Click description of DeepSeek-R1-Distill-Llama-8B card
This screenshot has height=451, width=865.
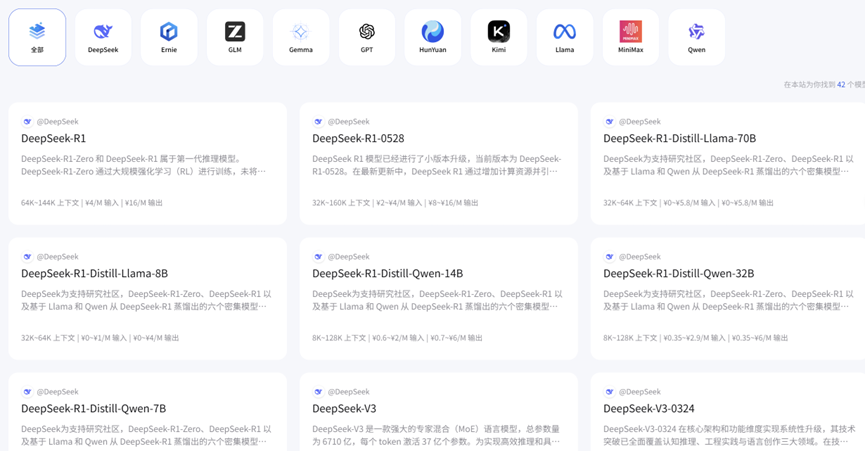pyautogui.click(x=146, y=300)
